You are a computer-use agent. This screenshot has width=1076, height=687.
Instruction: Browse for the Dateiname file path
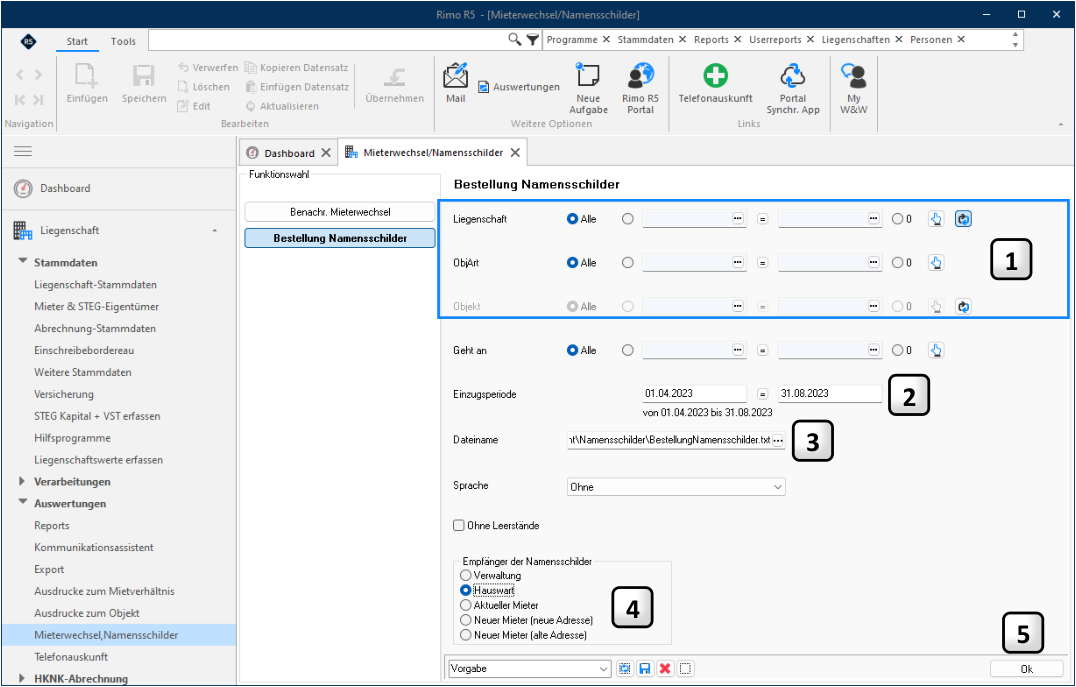(777, 441)
